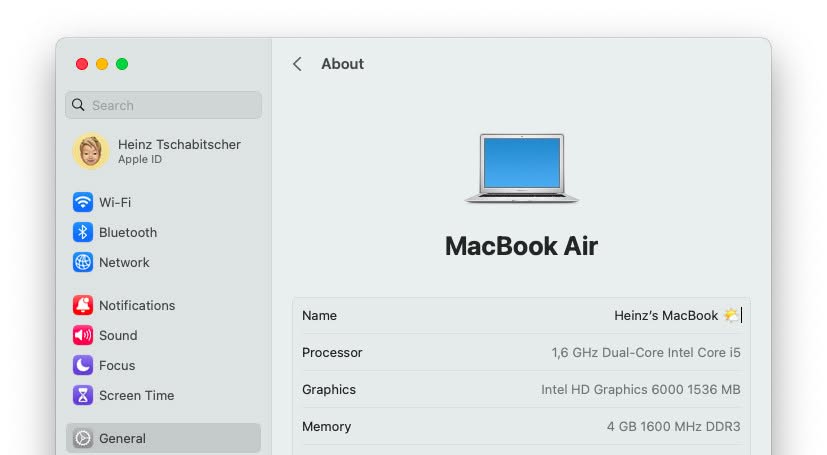The height and width of the screenshot is (455, 827).
Task: Click the "Apple ID" subtitle text
Action: pyautogui.click(x=140, y=159)
